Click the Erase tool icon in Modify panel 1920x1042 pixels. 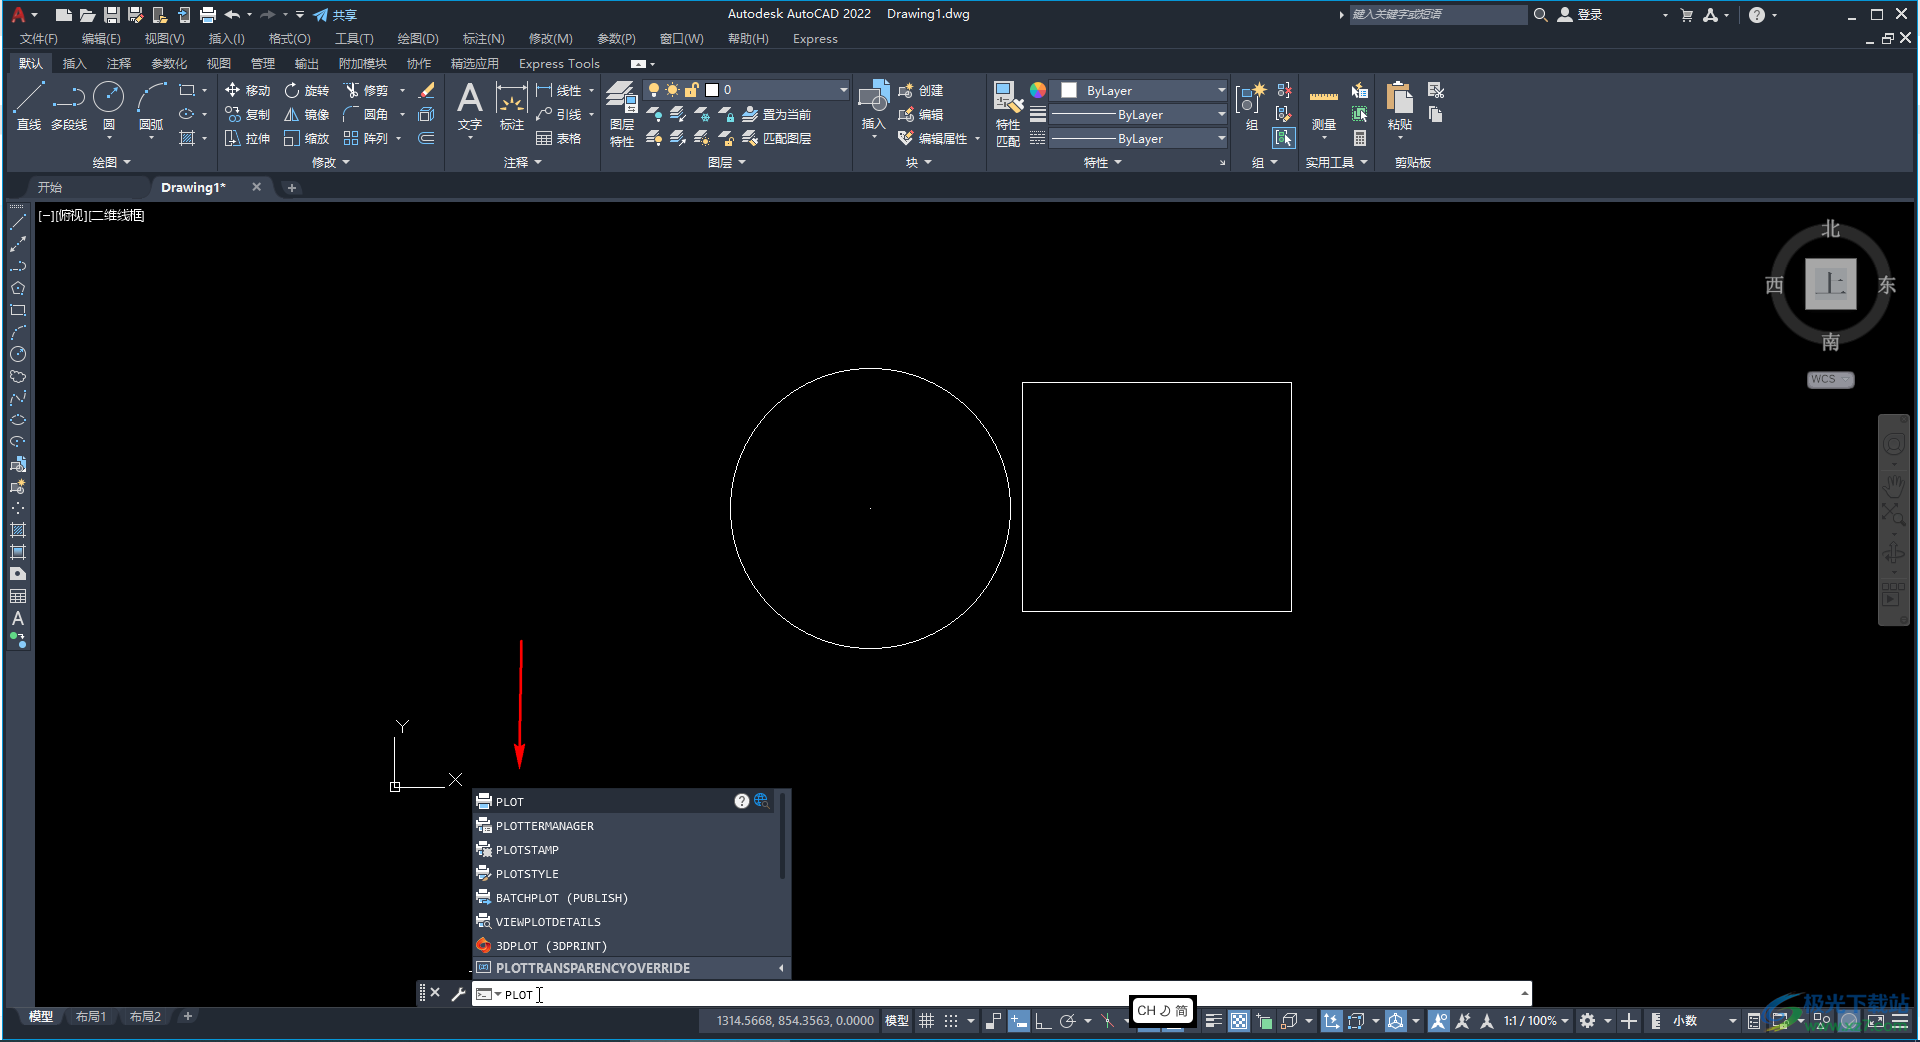tap(427, 90)
